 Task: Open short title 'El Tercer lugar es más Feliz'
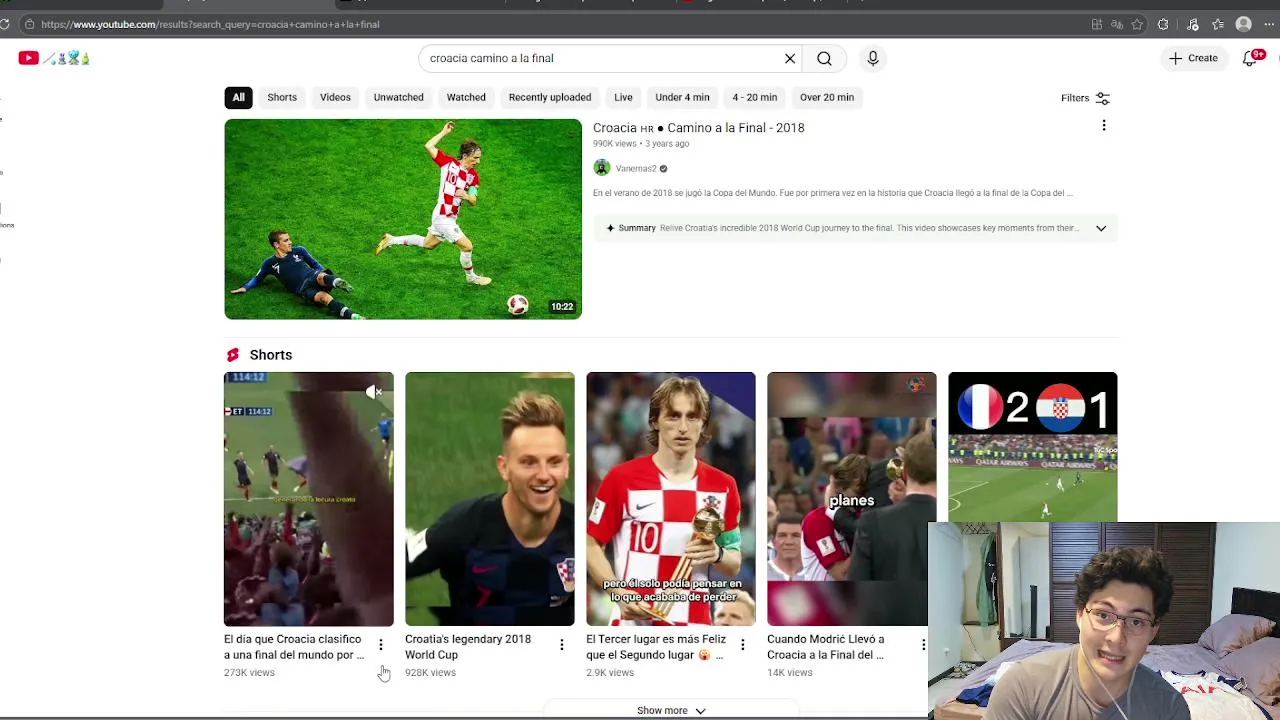(x=655, y=647)
